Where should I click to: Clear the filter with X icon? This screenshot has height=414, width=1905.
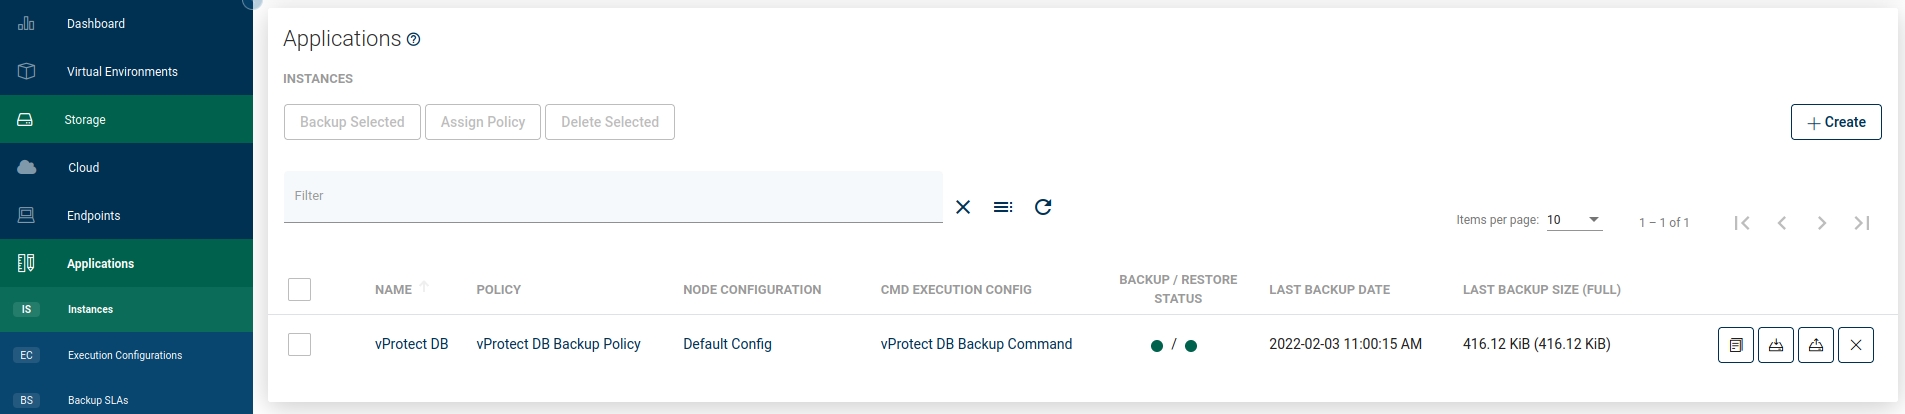click(963, 207)
